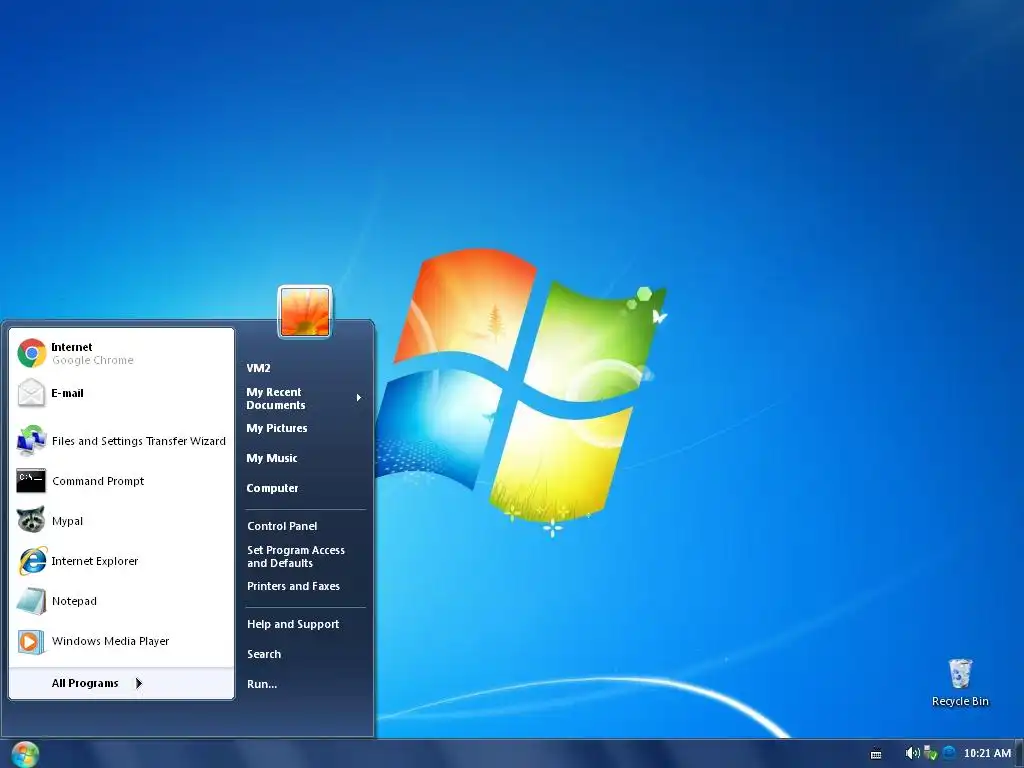The image size is (1024, 768).
Task: Open the Run... dialog
Action: coord(304,684)
